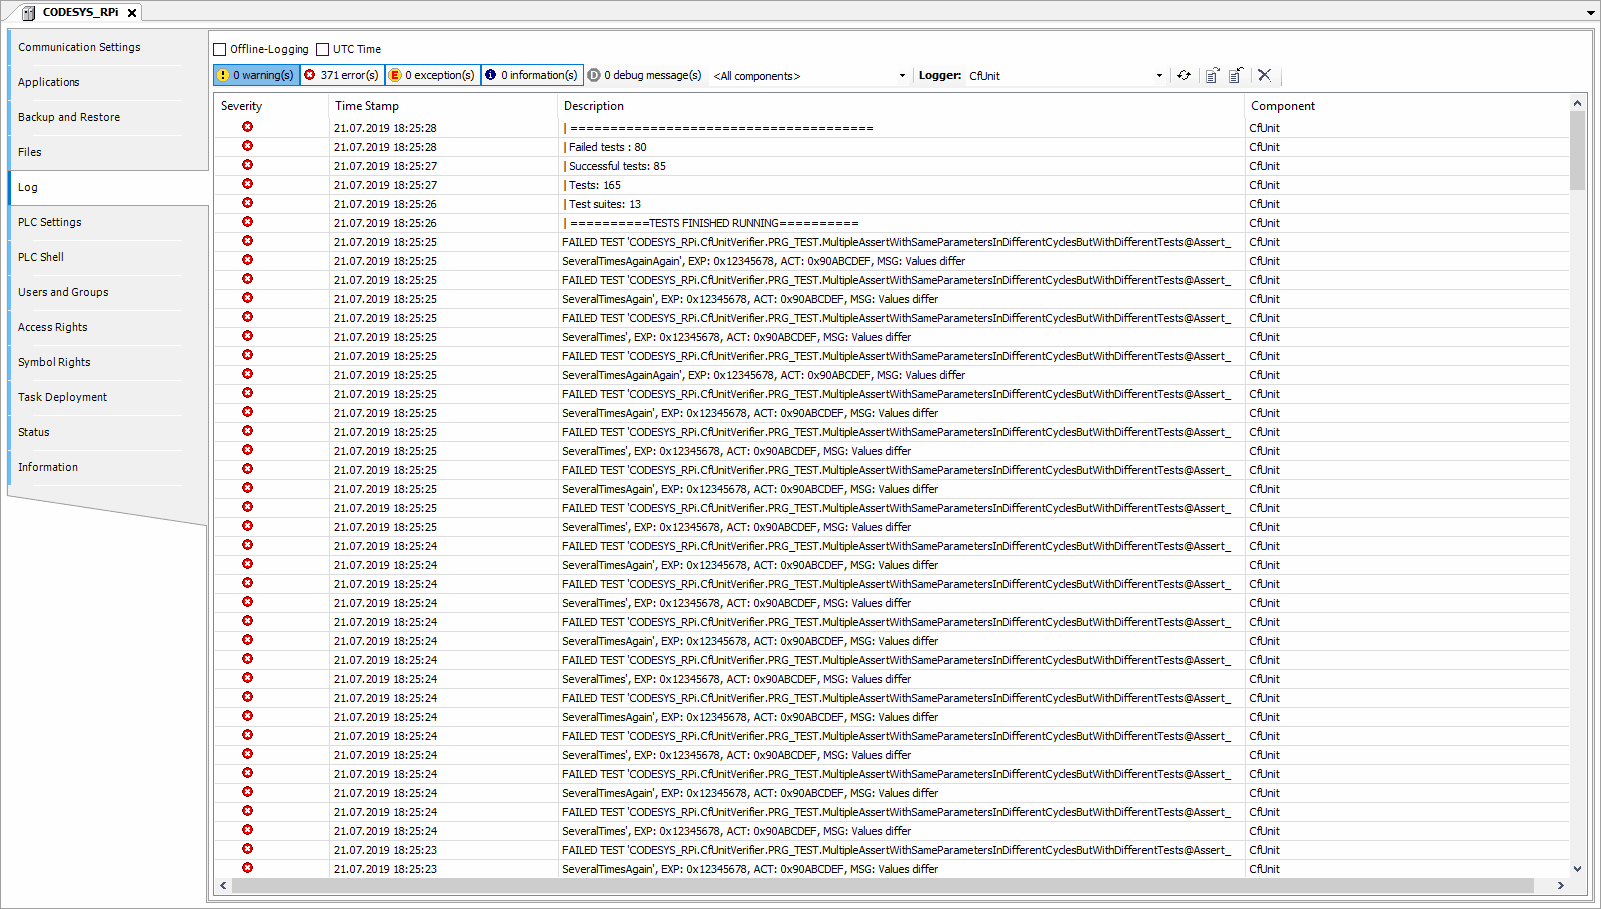
Task: Select the 'Successful tests: 85' log entry
Action: coord(892,166)
